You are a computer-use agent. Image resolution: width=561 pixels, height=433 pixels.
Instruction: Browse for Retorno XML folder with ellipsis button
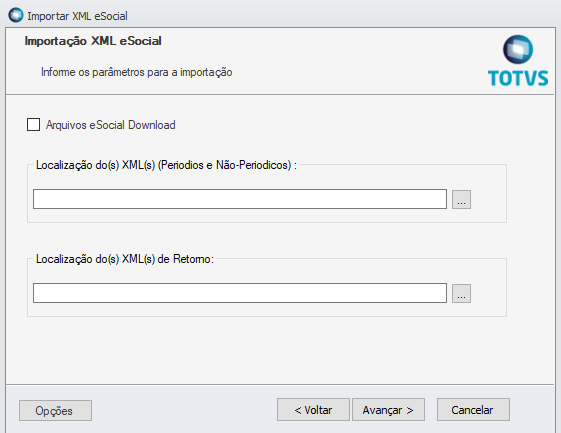461,293
